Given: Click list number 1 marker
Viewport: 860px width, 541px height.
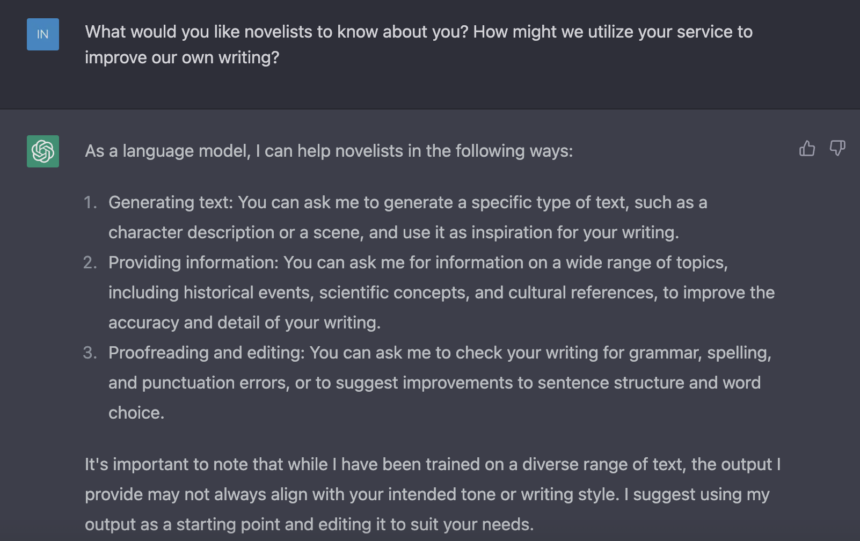Looking at the screenshot, I should click(90, 202).
